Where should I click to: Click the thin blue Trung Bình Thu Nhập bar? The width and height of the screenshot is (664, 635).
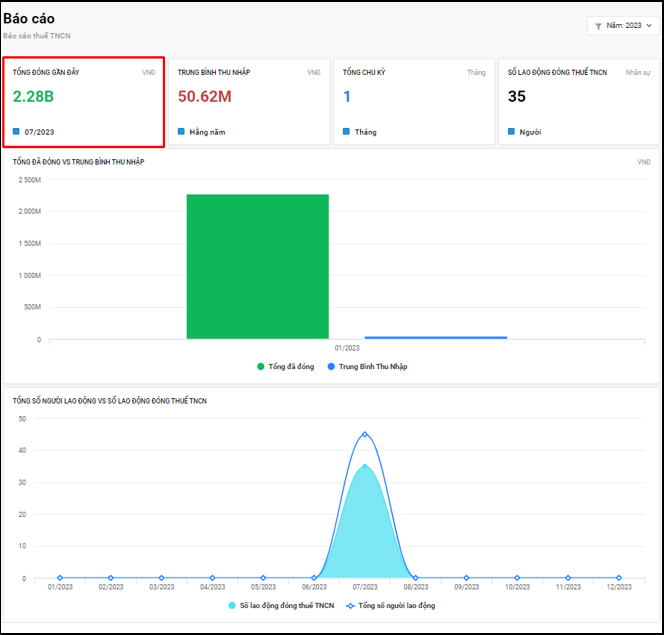coord(436,337)
